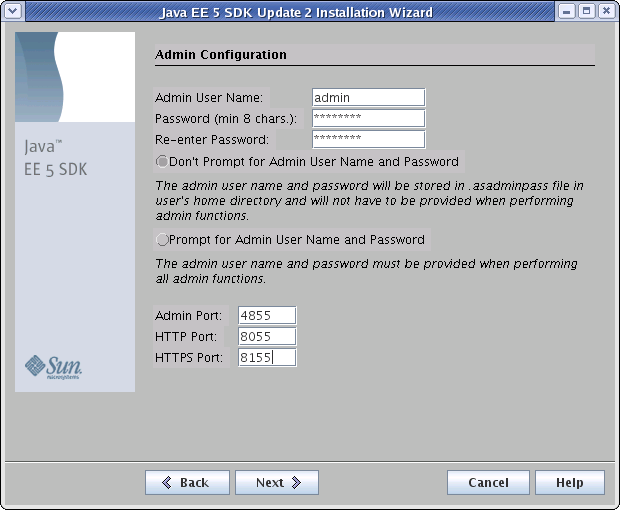Screen dimensions: 620x510
Task: Maximize the Installation Wizard window
Action: 587,11
